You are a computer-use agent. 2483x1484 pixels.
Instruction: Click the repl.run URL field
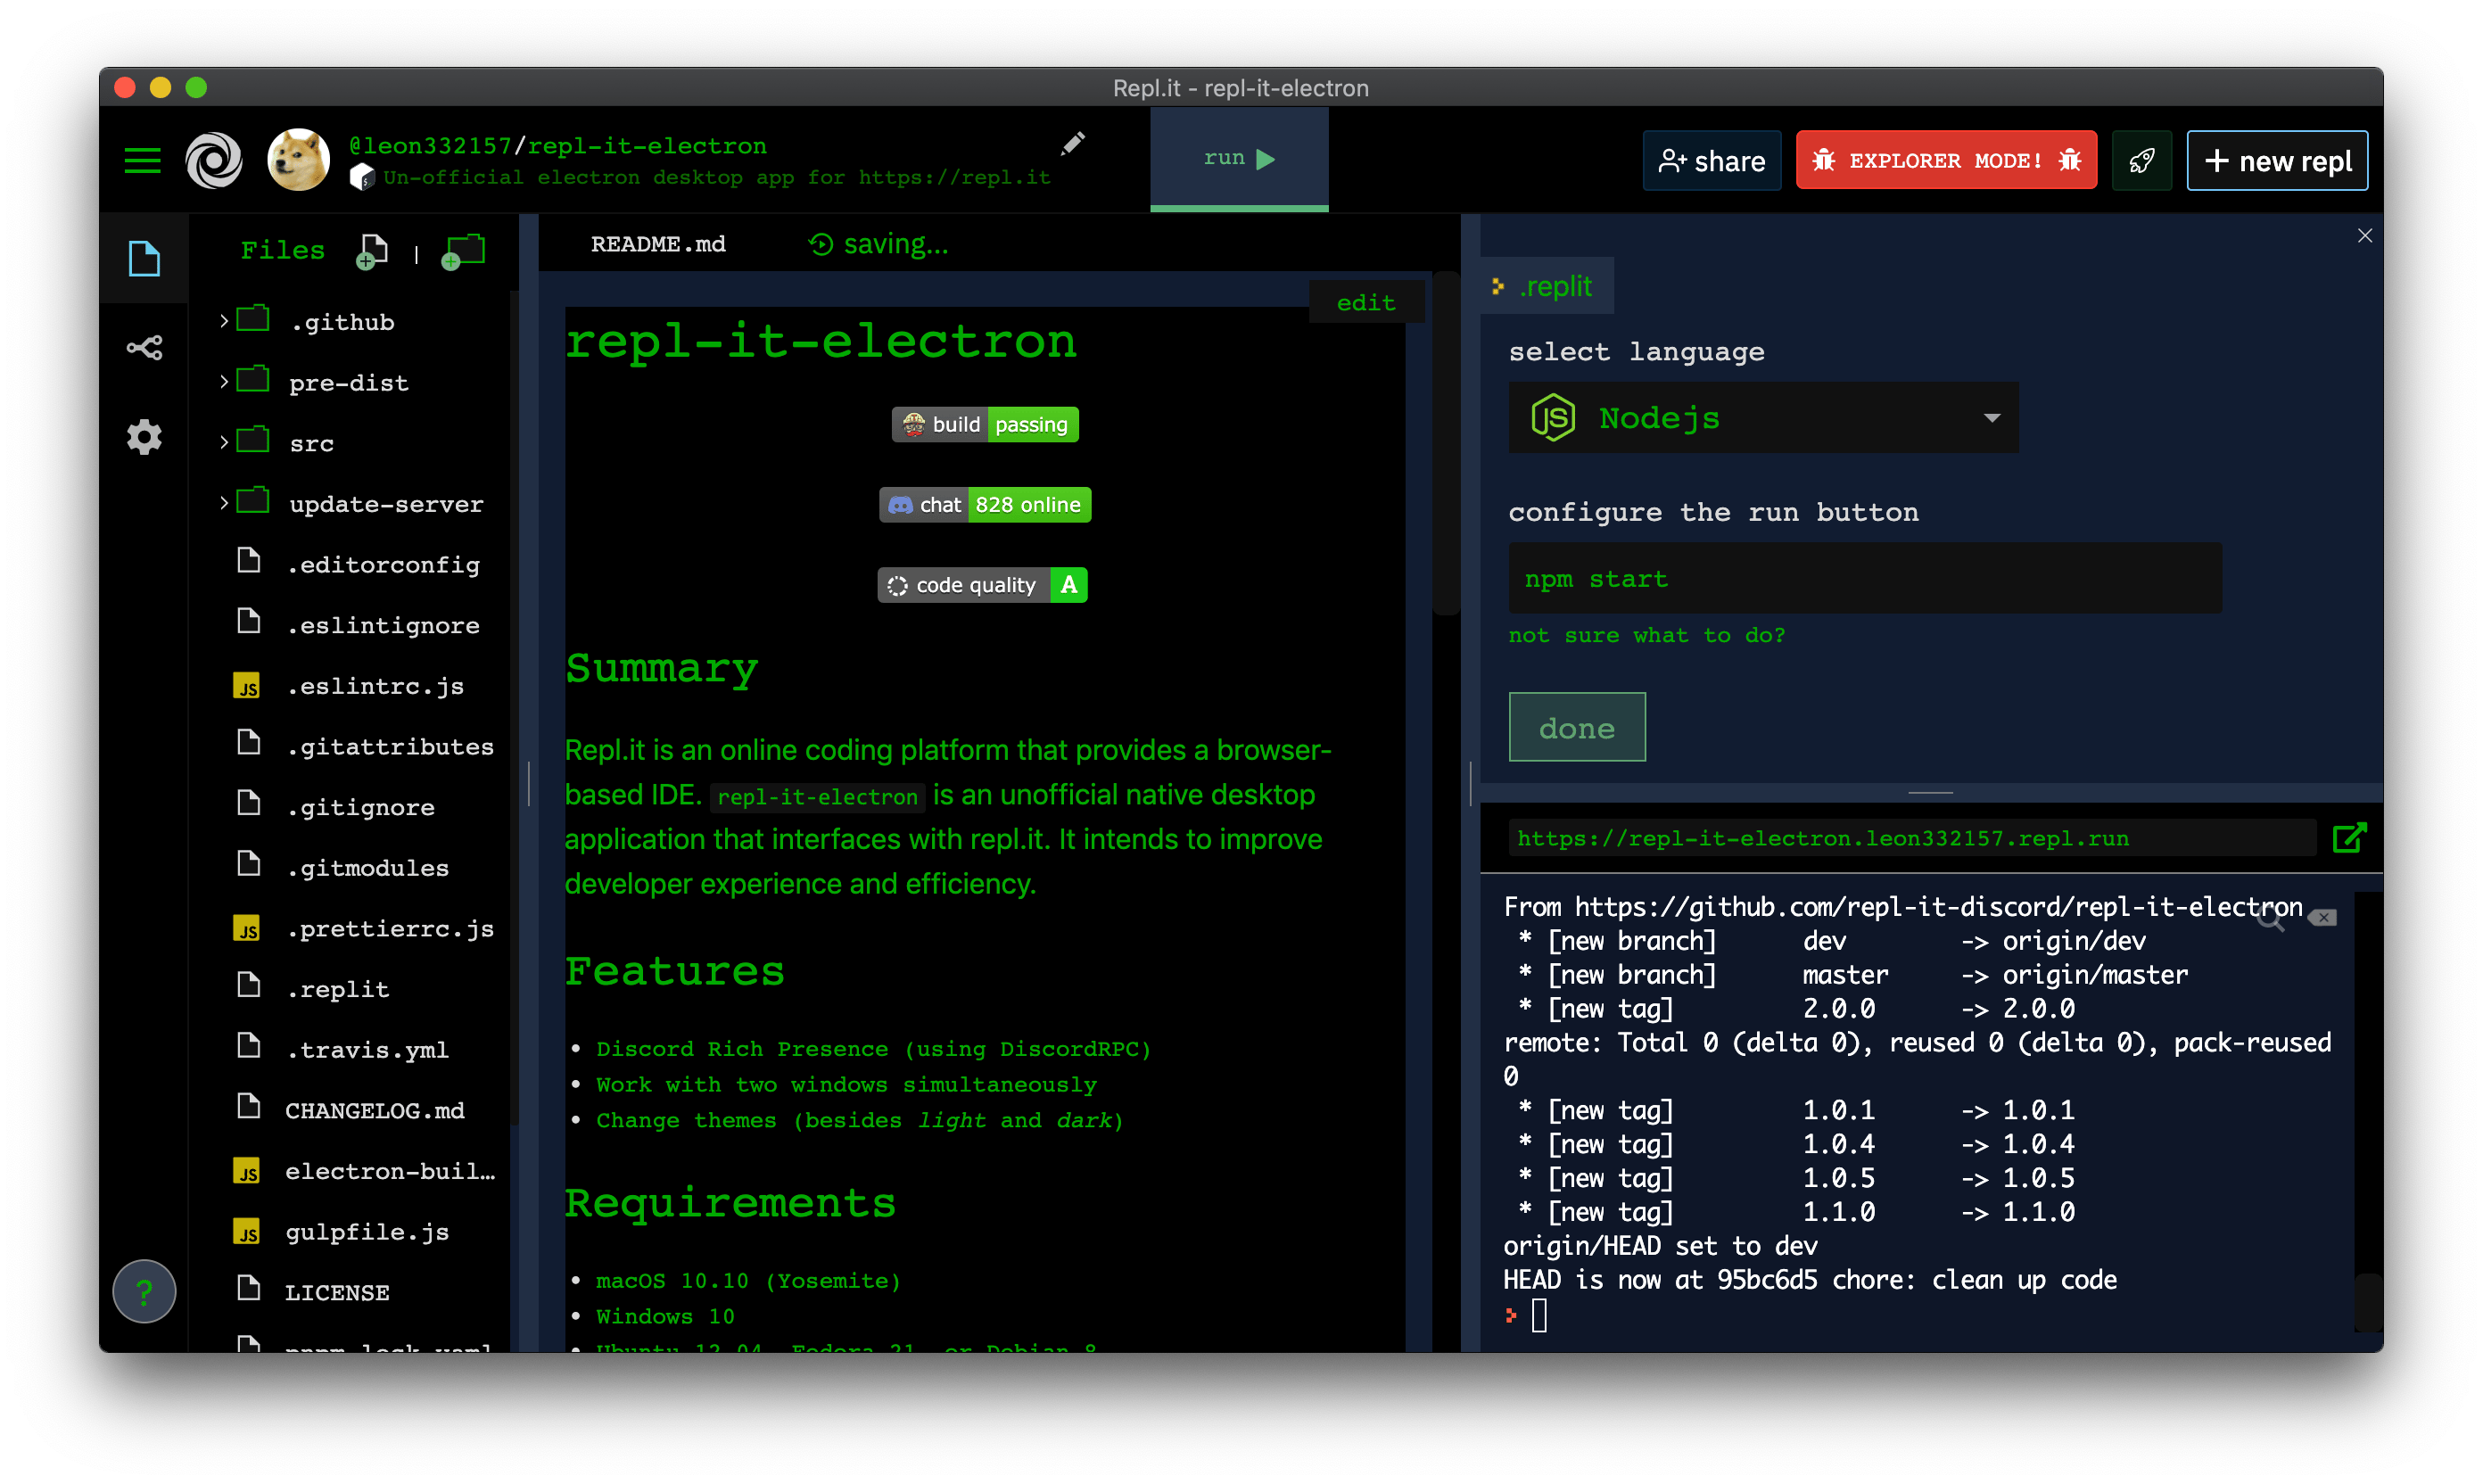pos(1911,838)
